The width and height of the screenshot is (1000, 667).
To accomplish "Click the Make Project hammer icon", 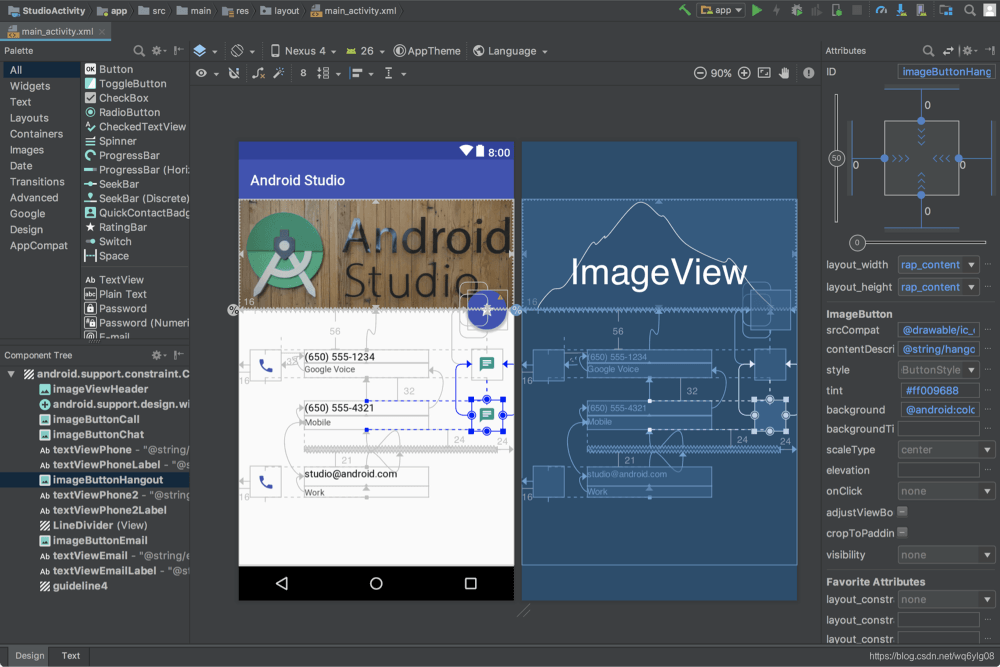I will 684,10.
